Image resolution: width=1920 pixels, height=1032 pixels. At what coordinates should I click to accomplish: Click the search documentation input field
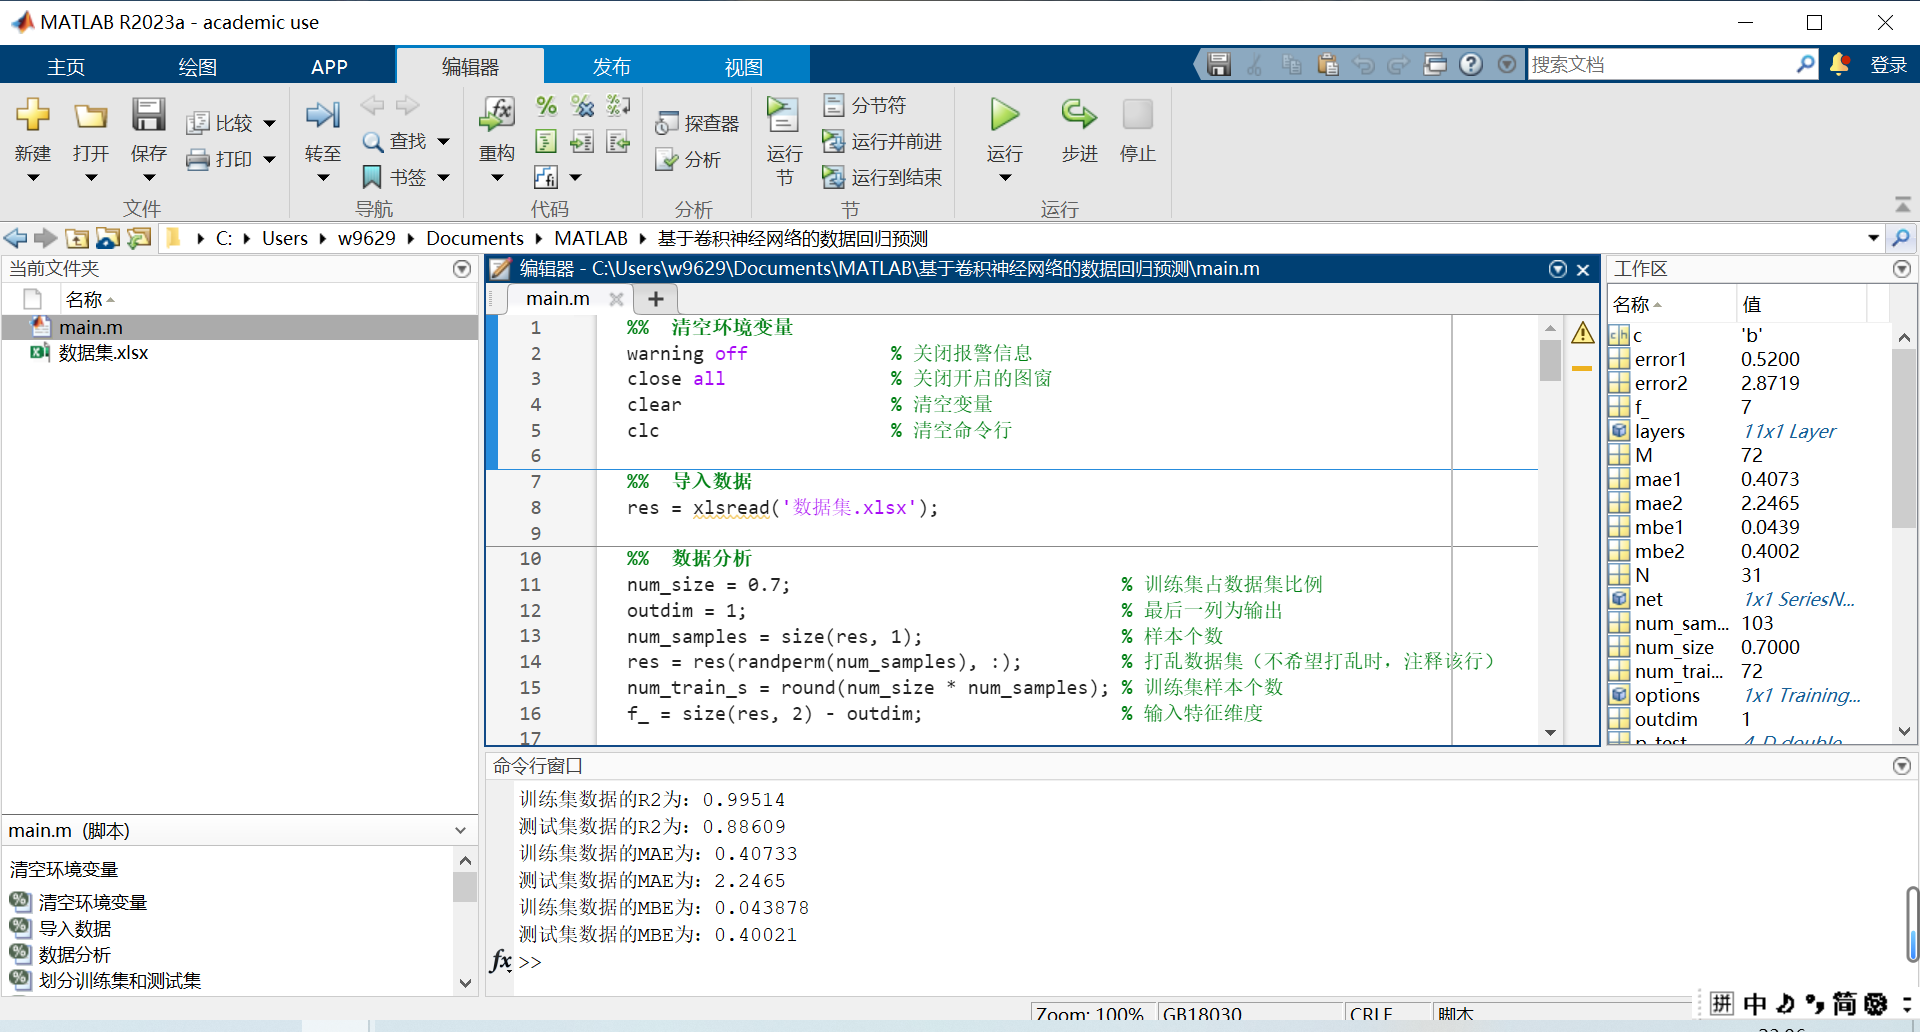pyautogui.click(x=1660, y=65)
